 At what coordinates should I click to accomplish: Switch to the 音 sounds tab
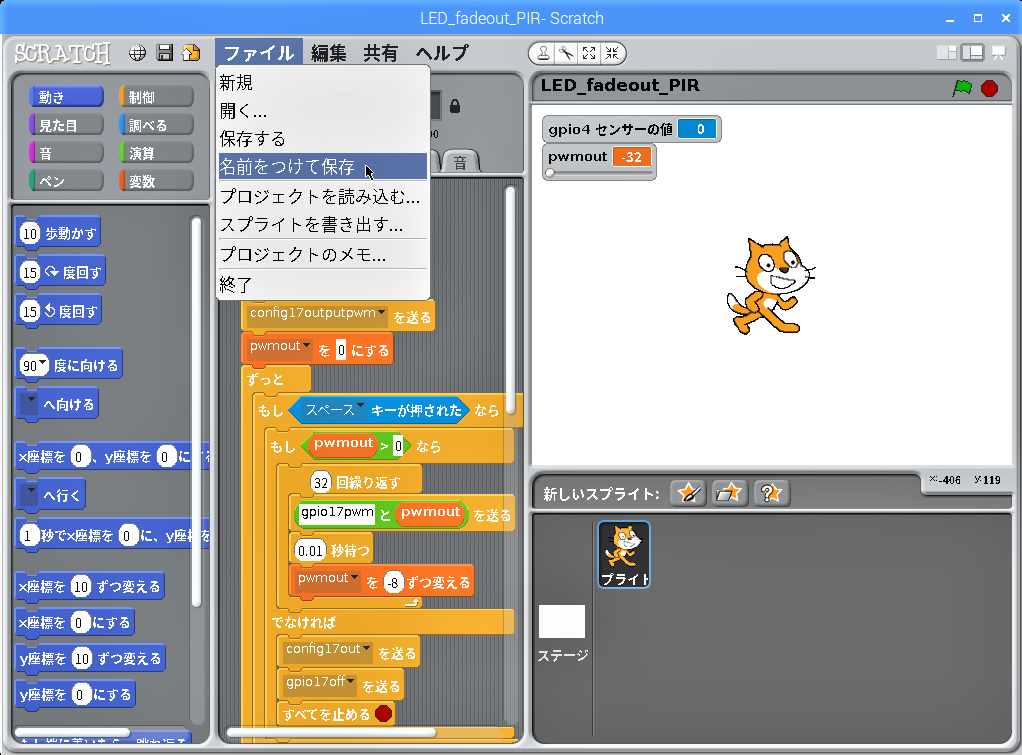point(460,162)
